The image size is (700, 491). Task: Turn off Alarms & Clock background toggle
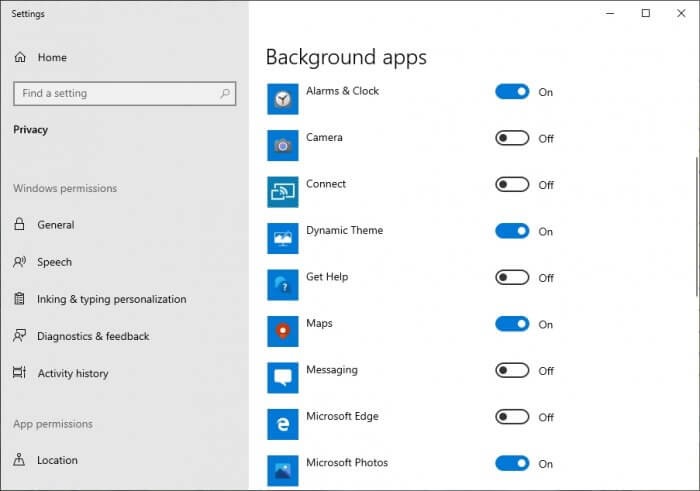[512, 92]
